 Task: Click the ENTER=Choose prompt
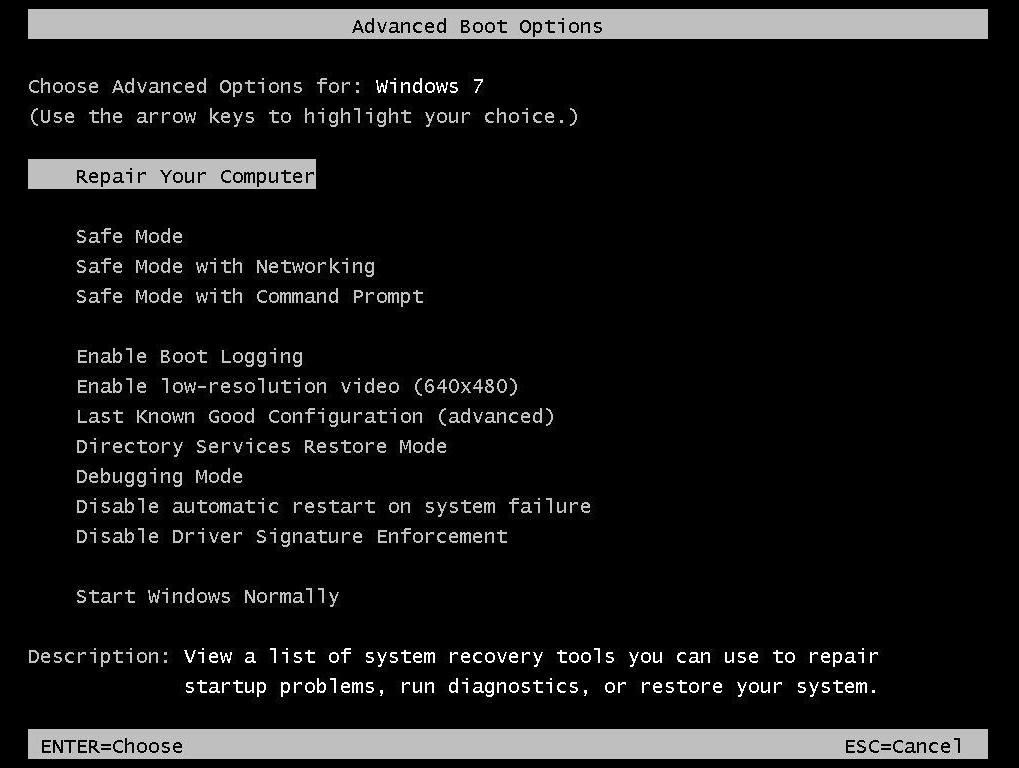[111, 746]
